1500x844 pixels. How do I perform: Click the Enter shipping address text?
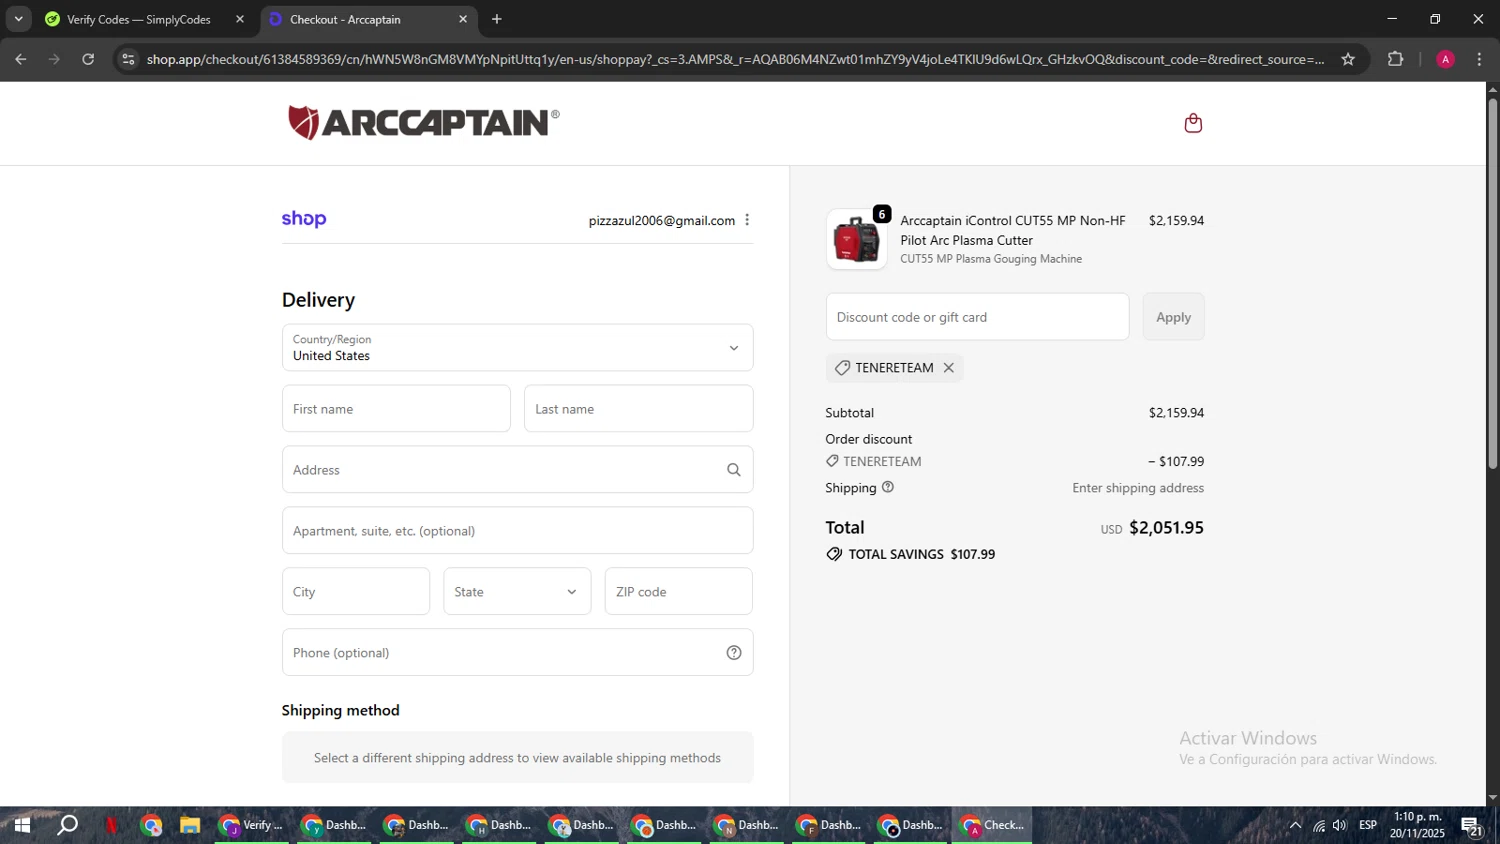click(1138, 488)
